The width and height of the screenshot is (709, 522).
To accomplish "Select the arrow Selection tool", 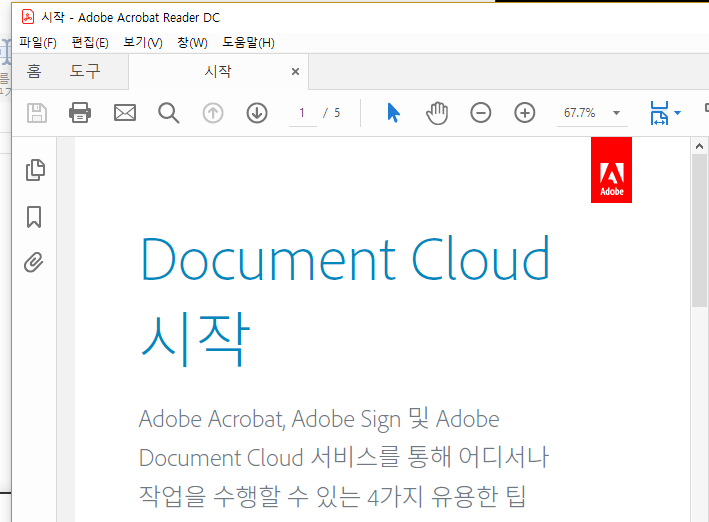I will point(393,113).
